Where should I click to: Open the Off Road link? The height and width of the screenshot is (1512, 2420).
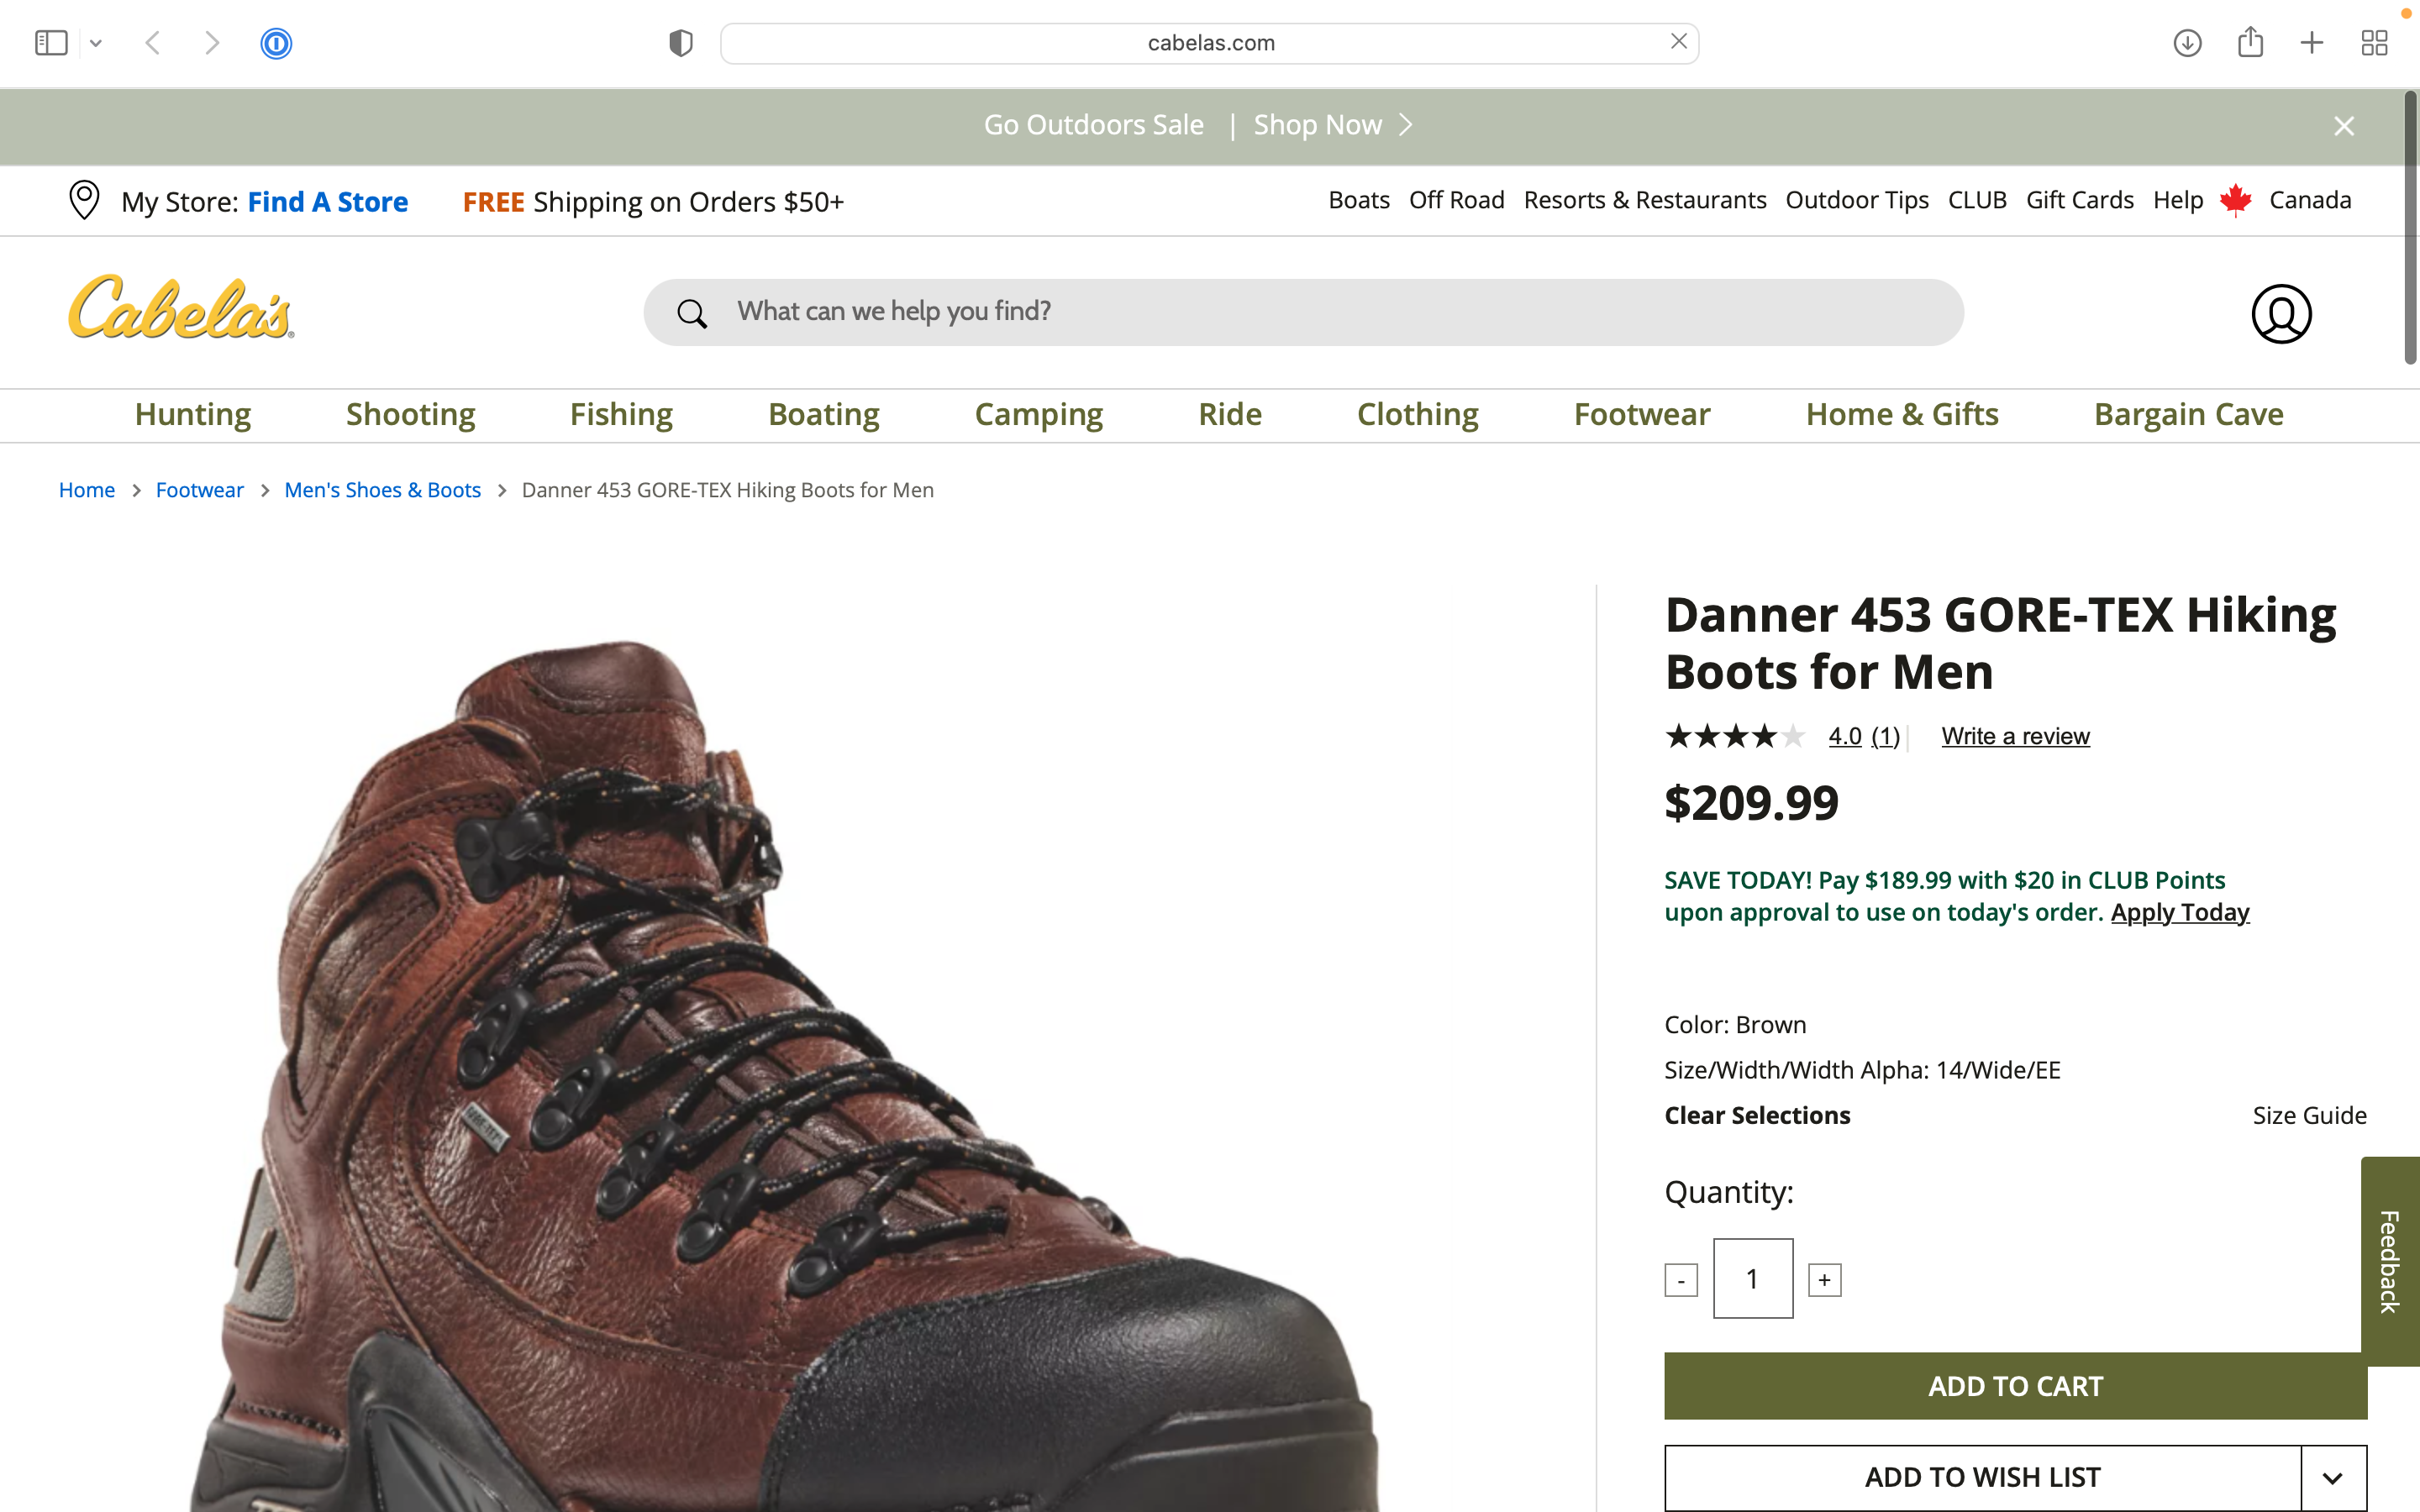[x=1456, y=200]
